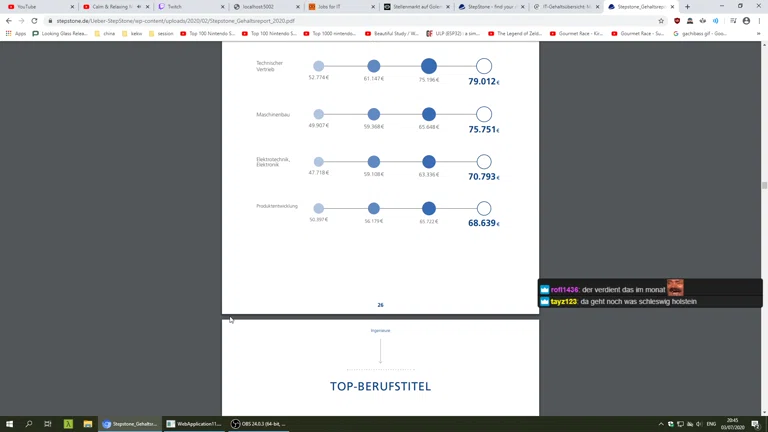Image resolution: width=768 pixels, height=432 pixels.
Task: Show more bookmarks with the chevron
Action: pyautogui.click(x=758, y=34)
